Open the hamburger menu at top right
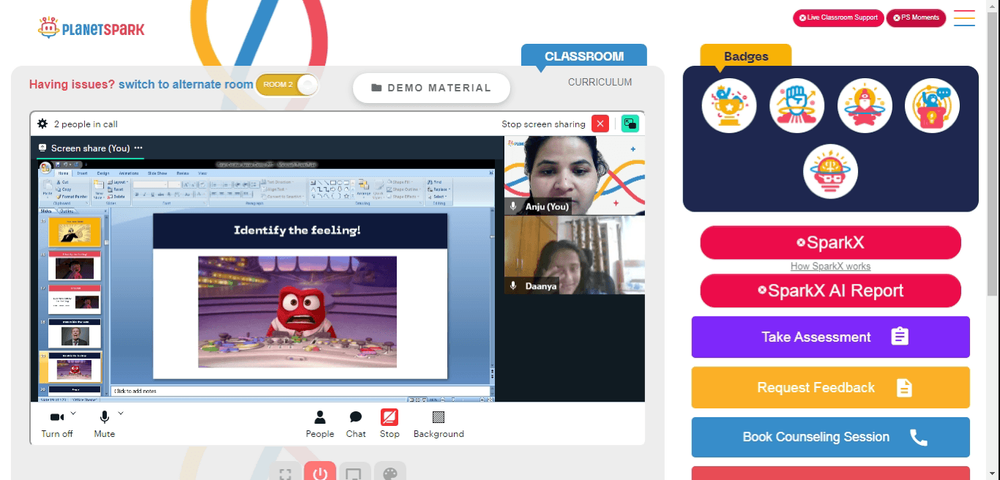1000x480 pixels. tap(964, 18)
